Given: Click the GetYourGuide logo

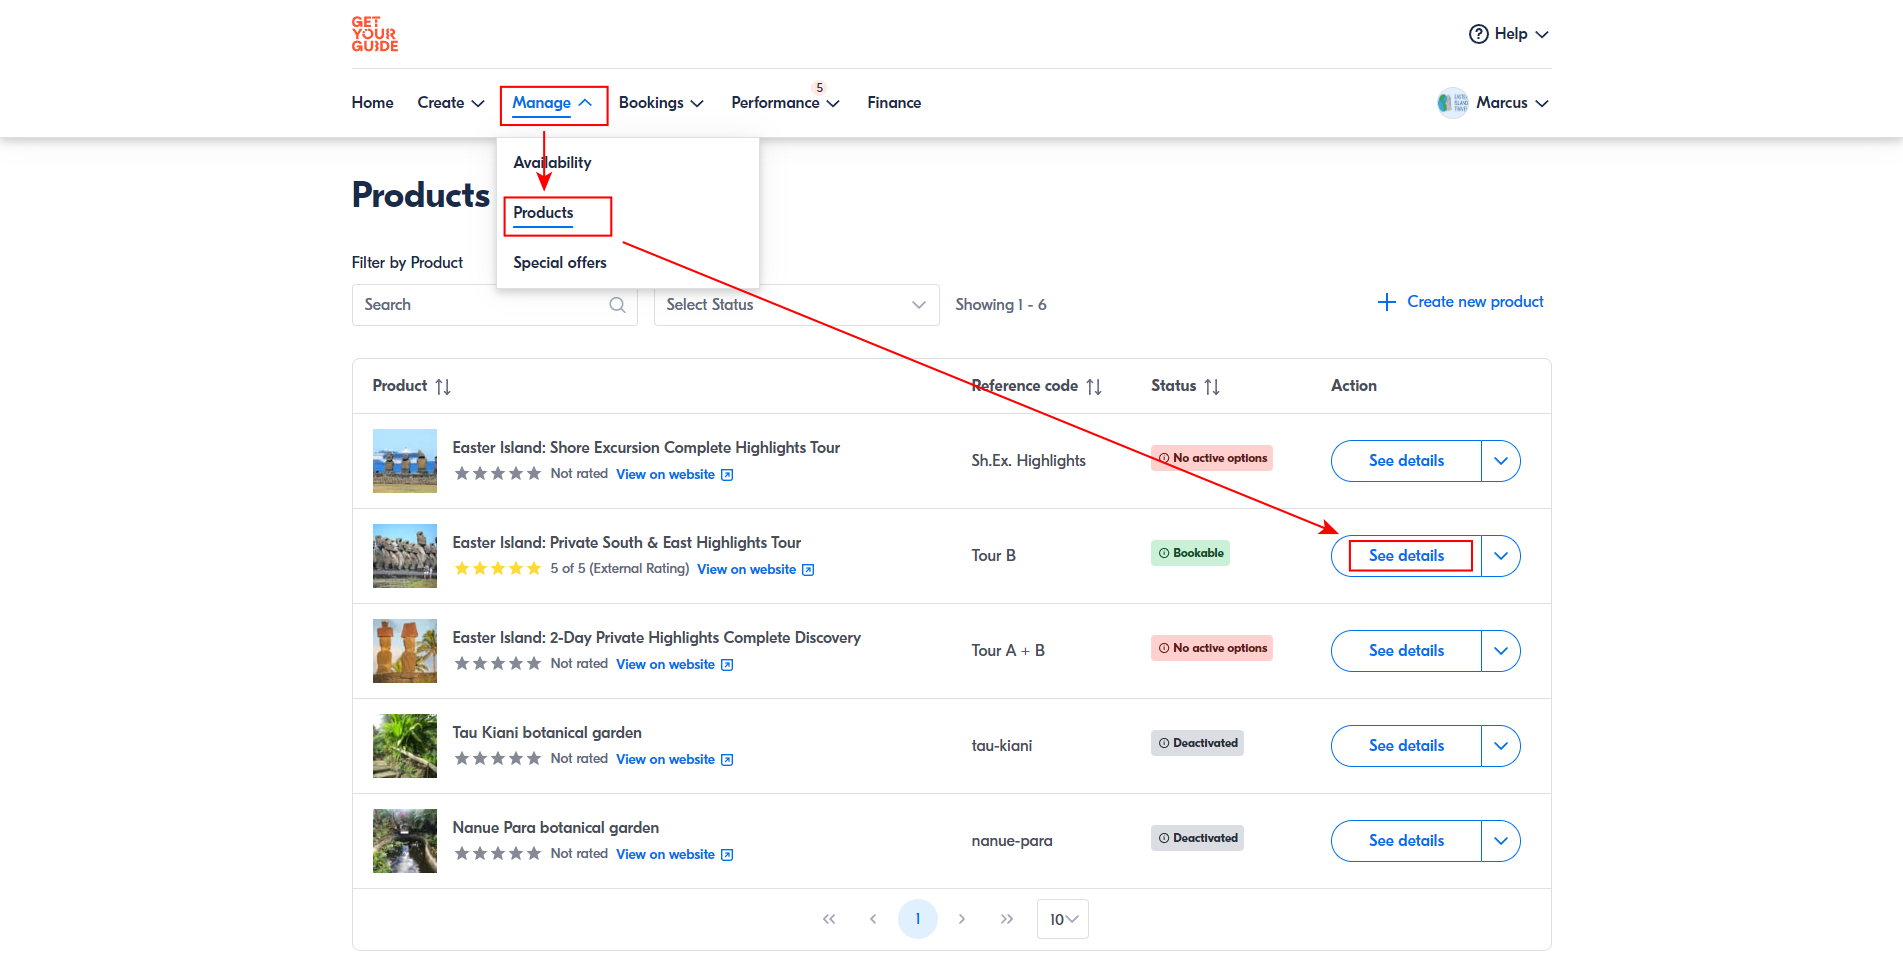Looking at the screenshot, I should coord(374,34).
